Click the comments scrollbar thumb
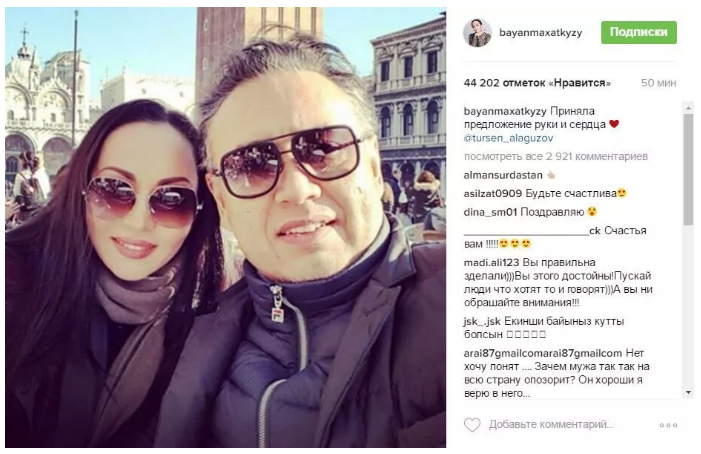This screenshot has height=454, width=701. [x=688, y=169]
